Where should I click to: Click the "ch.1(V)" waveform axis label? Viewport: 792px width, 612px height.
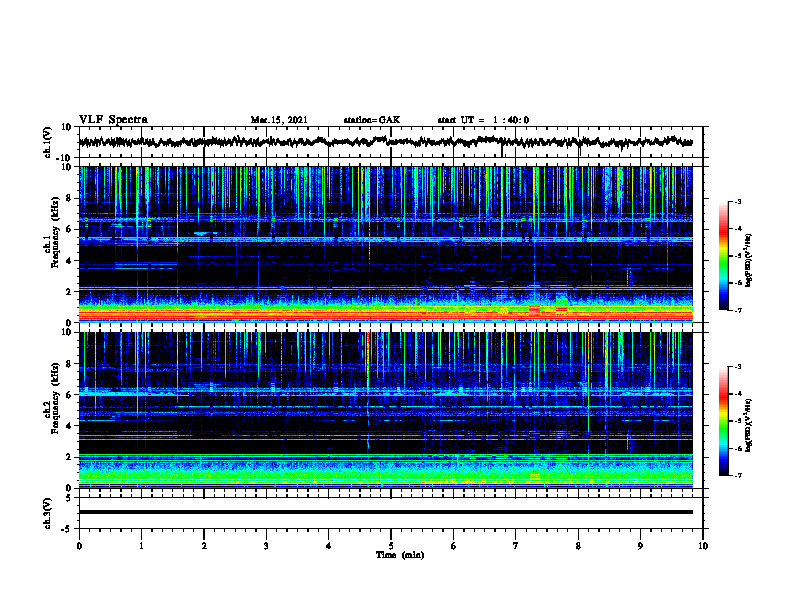click(x=48, y=142)
